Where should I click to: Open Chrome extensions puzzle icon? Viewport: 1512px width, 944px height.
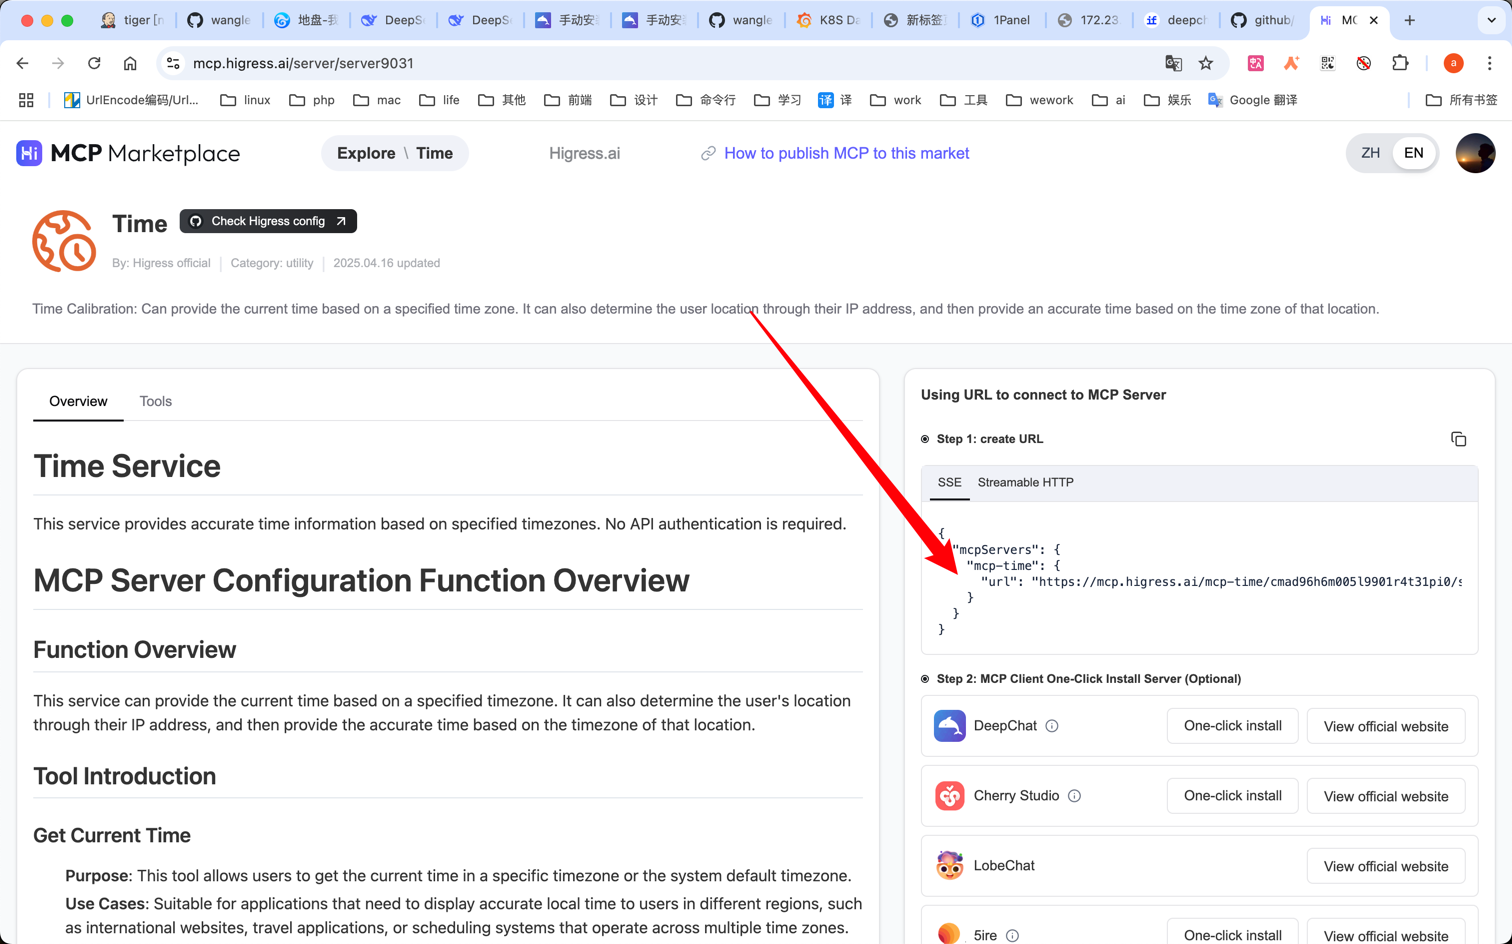1400,63
